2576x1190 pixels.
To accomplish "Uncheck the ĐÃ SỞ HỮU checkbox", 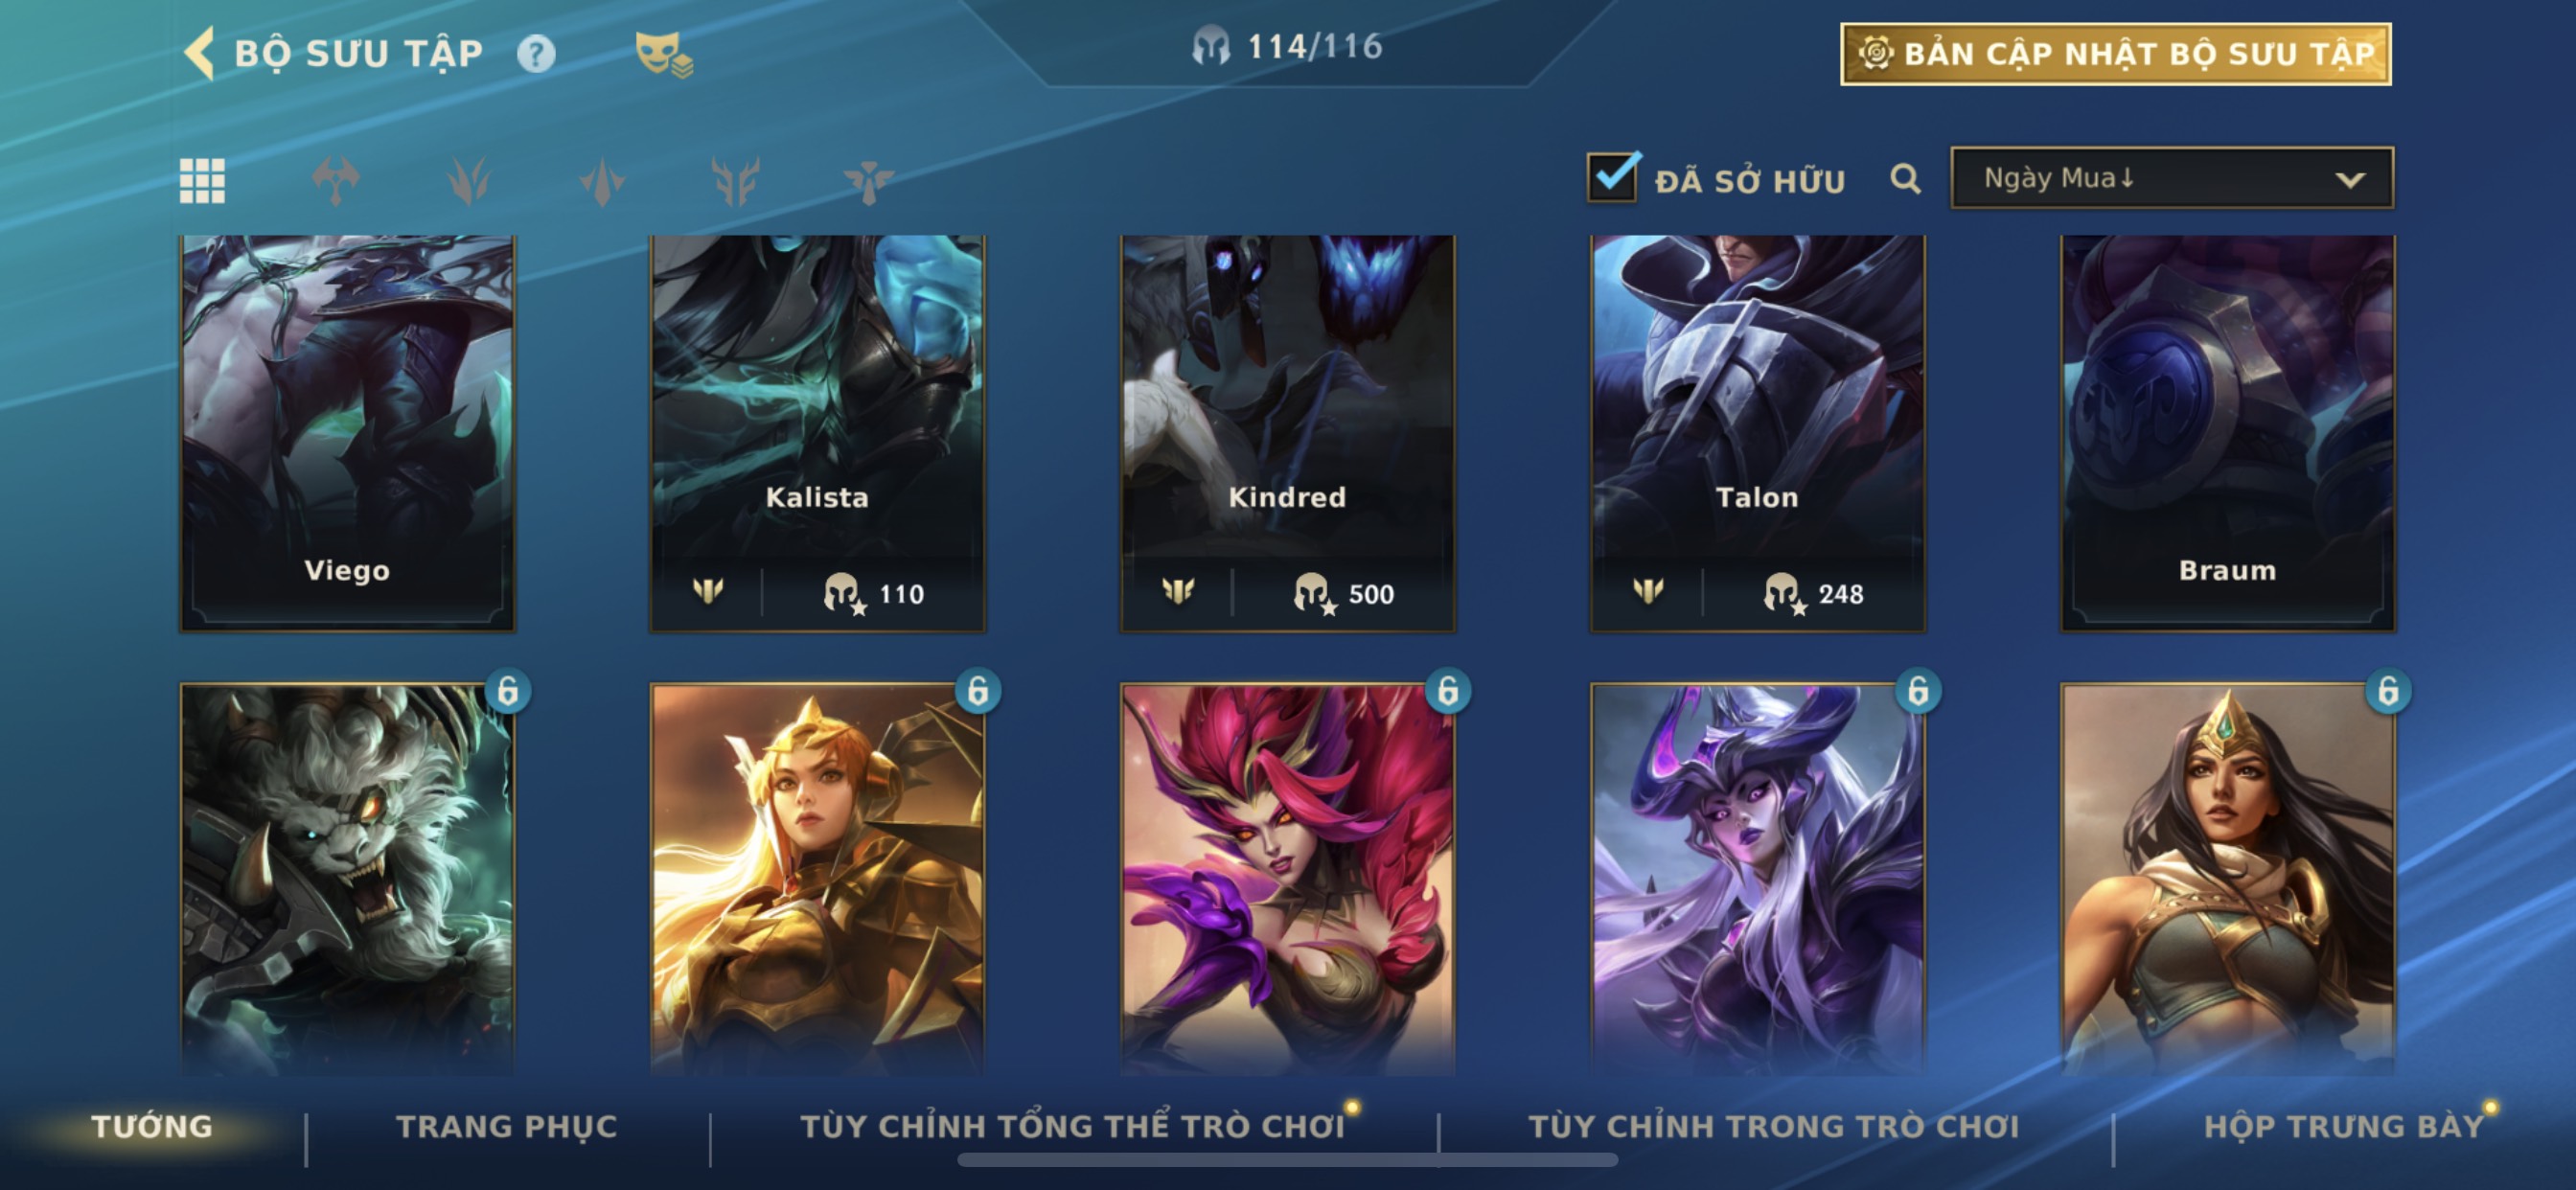I will 1613,177.
